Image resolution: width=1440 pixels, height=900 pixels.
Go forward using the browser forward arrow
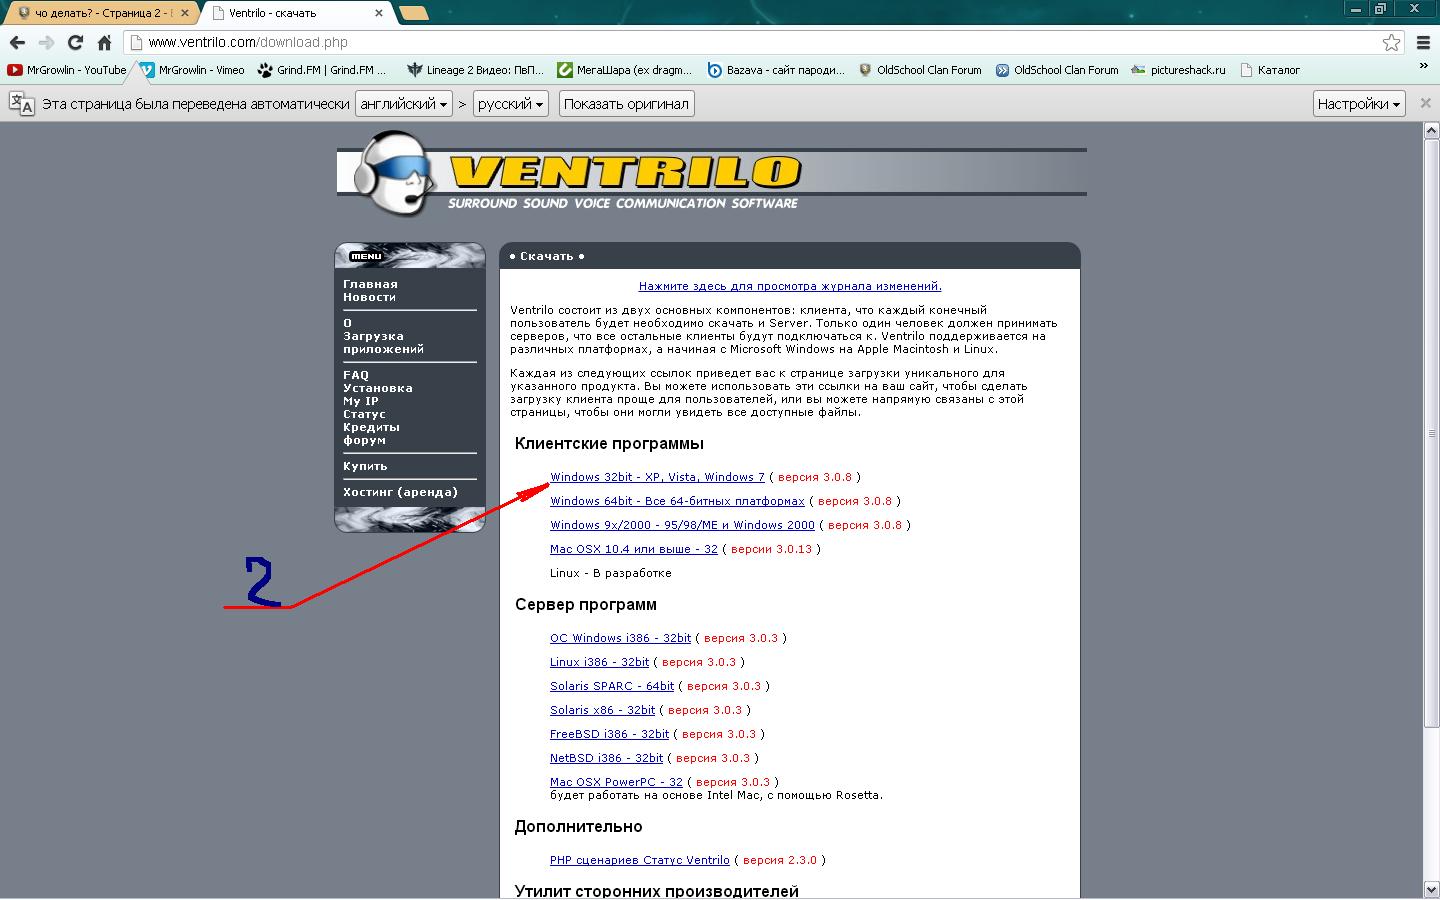(46, 42)
